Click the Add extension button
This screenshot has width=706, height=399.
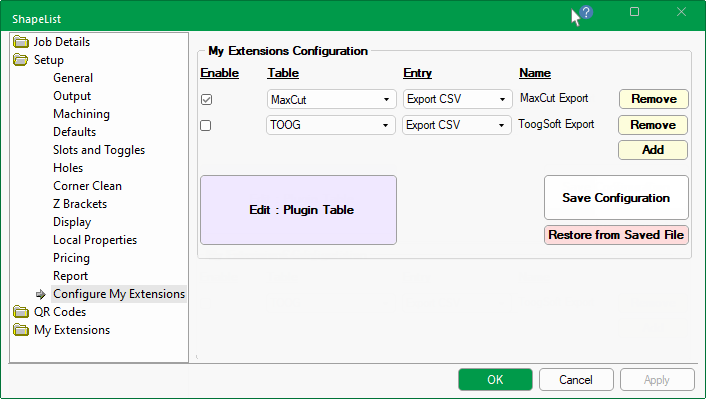[653, 150]
